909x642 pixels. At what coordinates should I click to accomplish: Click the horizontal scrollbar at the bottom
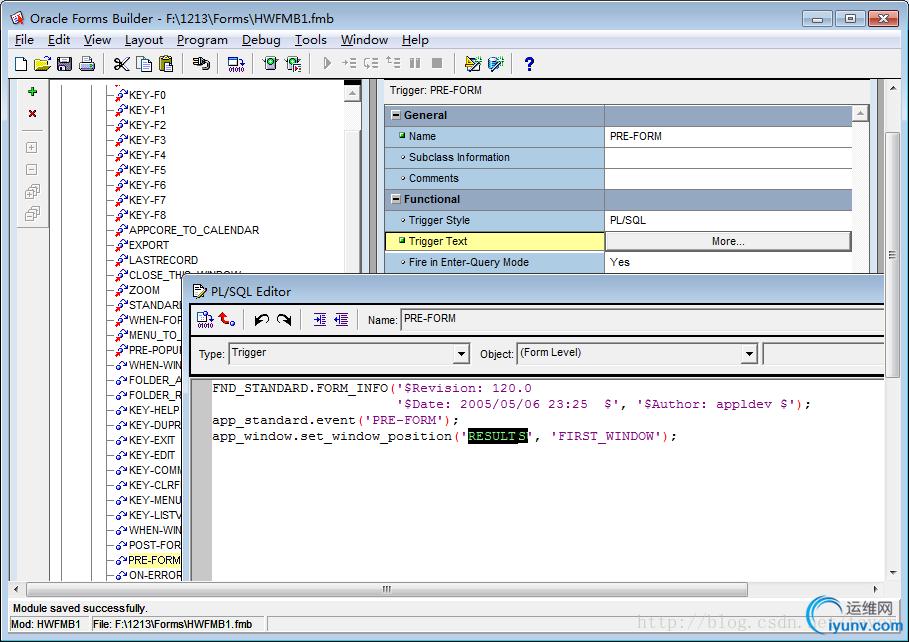pyautogui.click(x=387, y=589)
